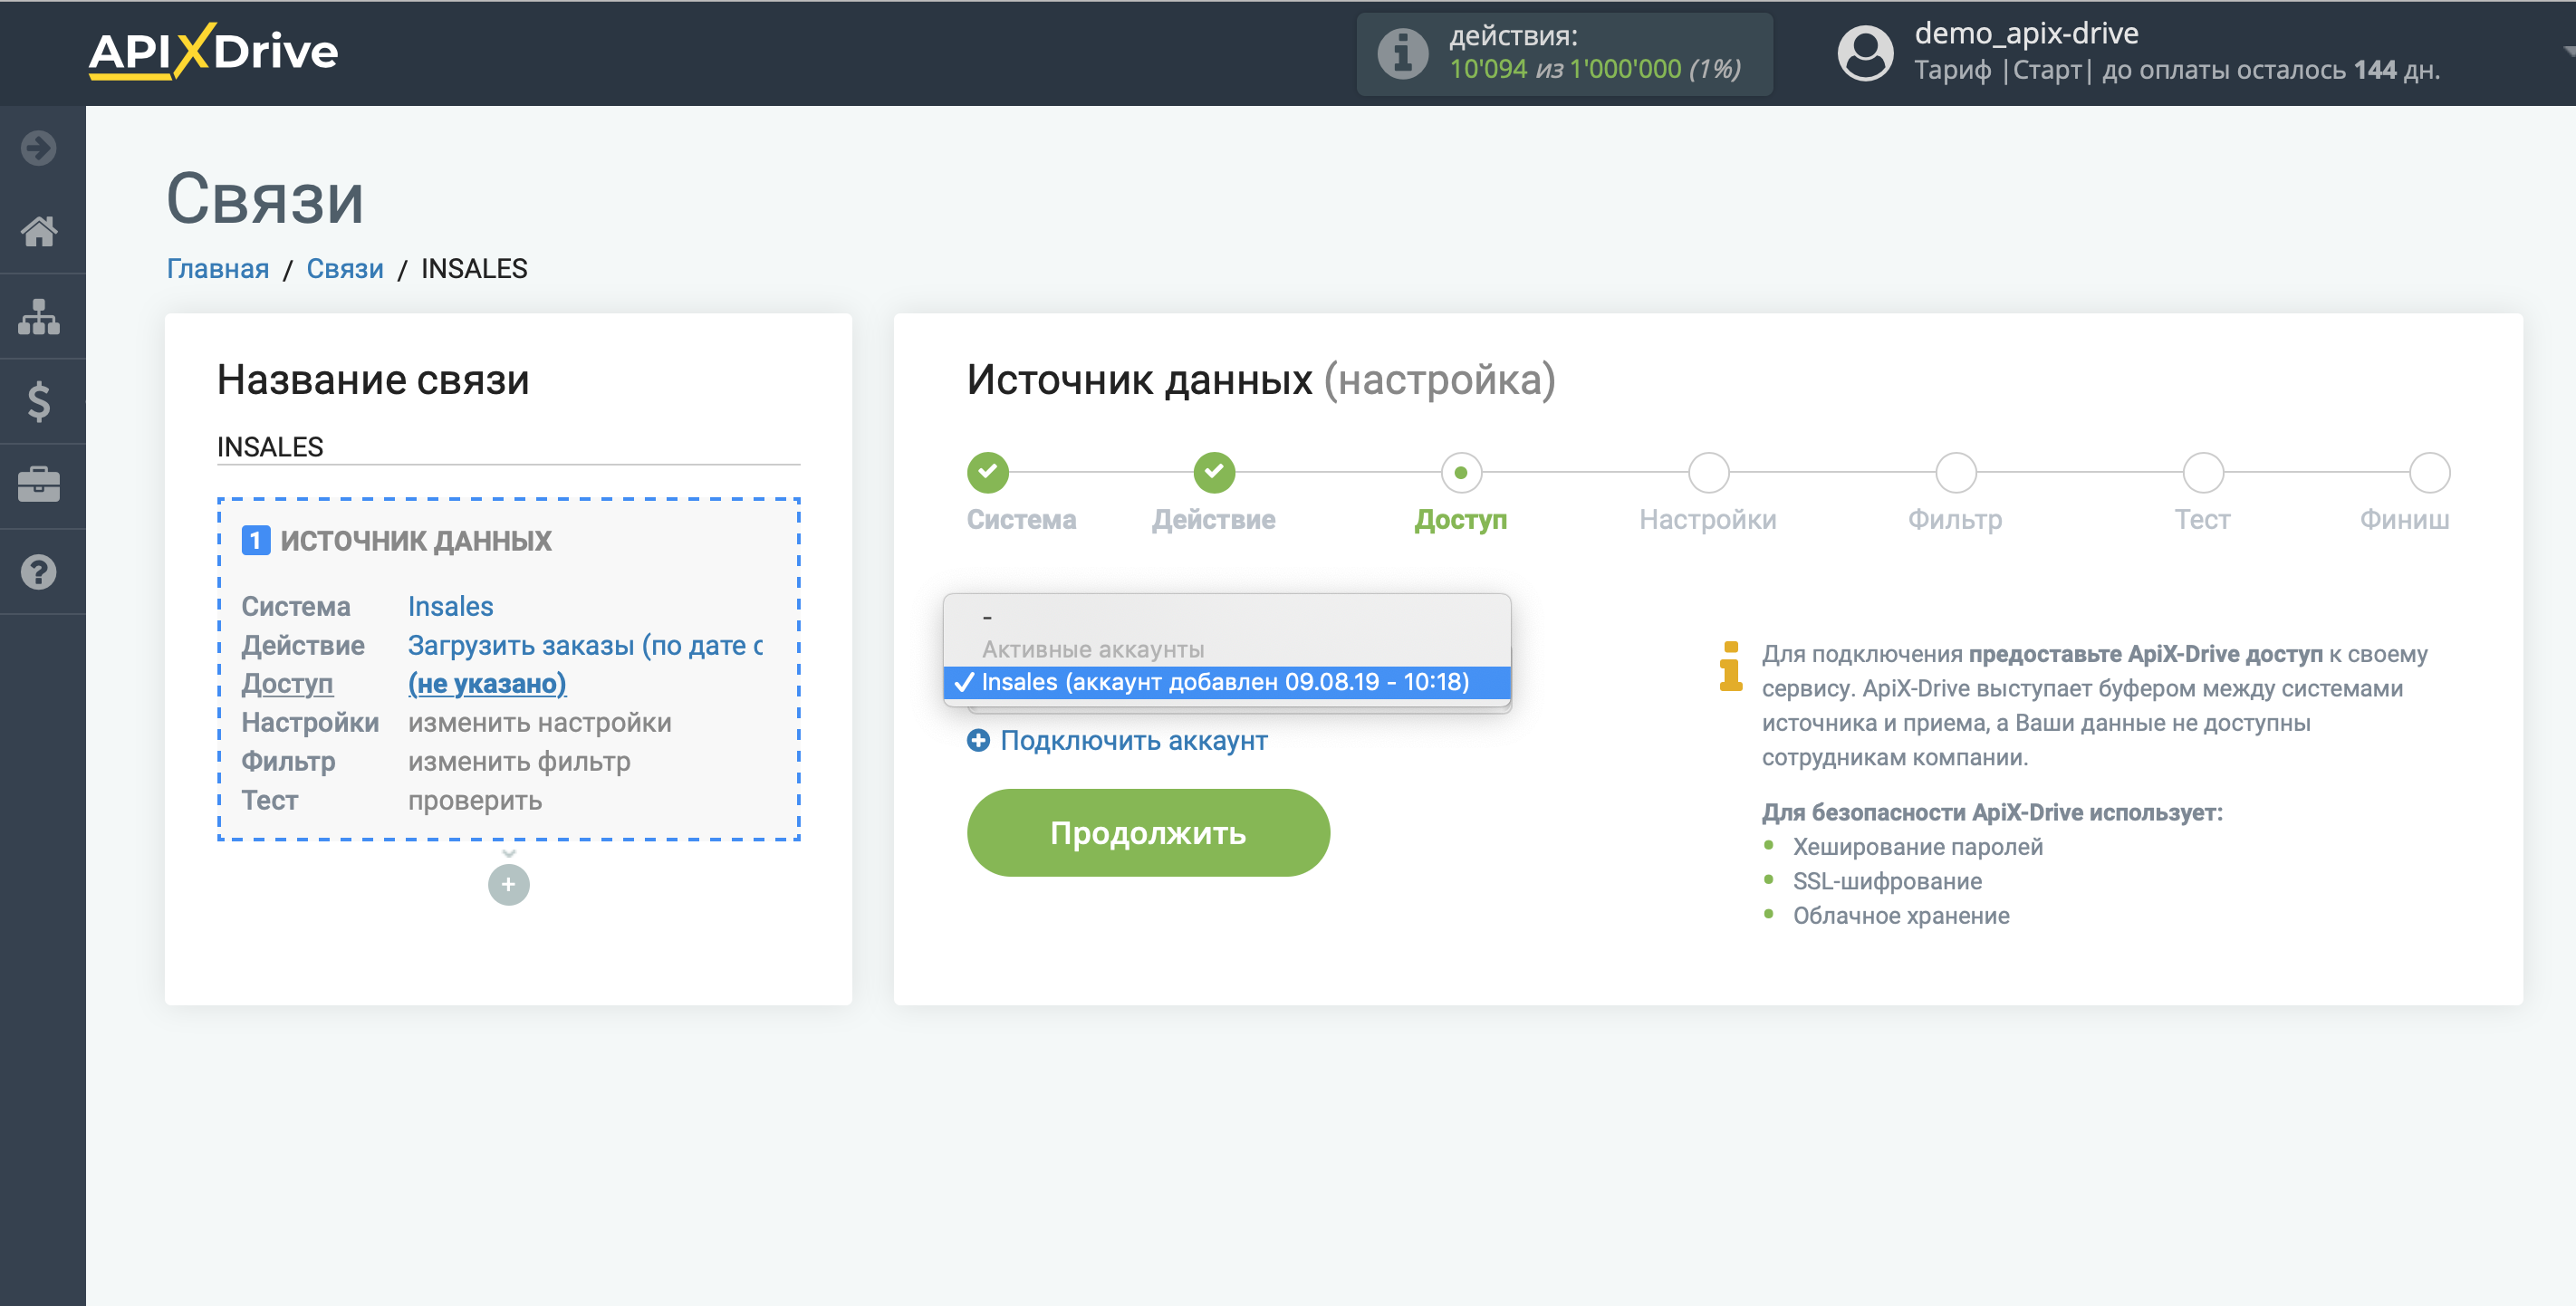Click Доступ label in source block
This screenshot has height=1306, width=2576.
click(287, 684)
